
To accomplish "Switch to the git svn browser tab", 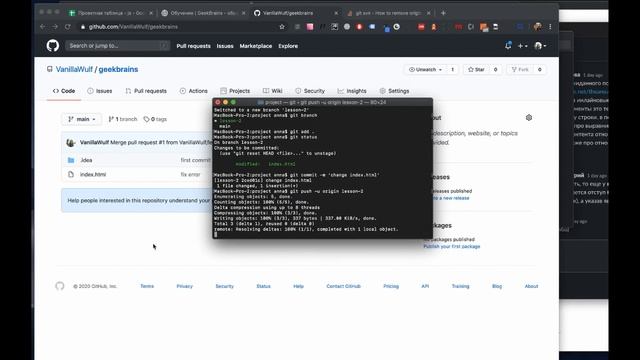I will [388, 13].
